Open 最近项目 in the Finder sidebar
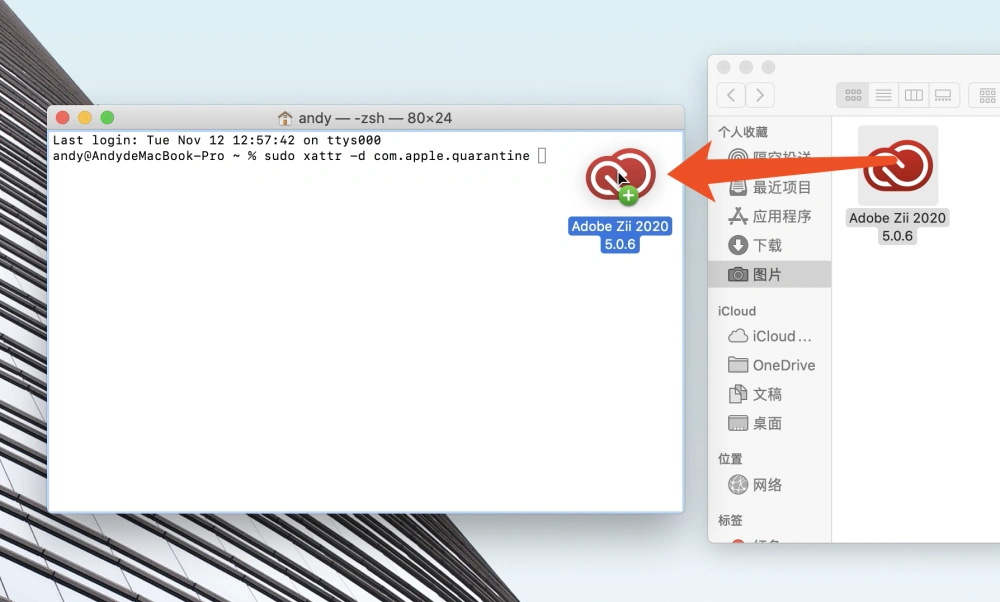 pos(769,187)
